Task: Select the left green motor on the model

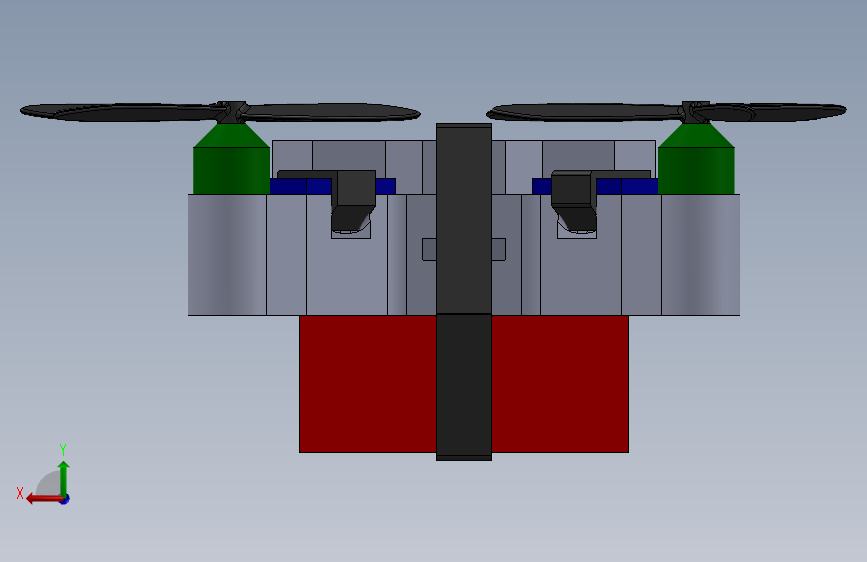Action: (231, 159)
